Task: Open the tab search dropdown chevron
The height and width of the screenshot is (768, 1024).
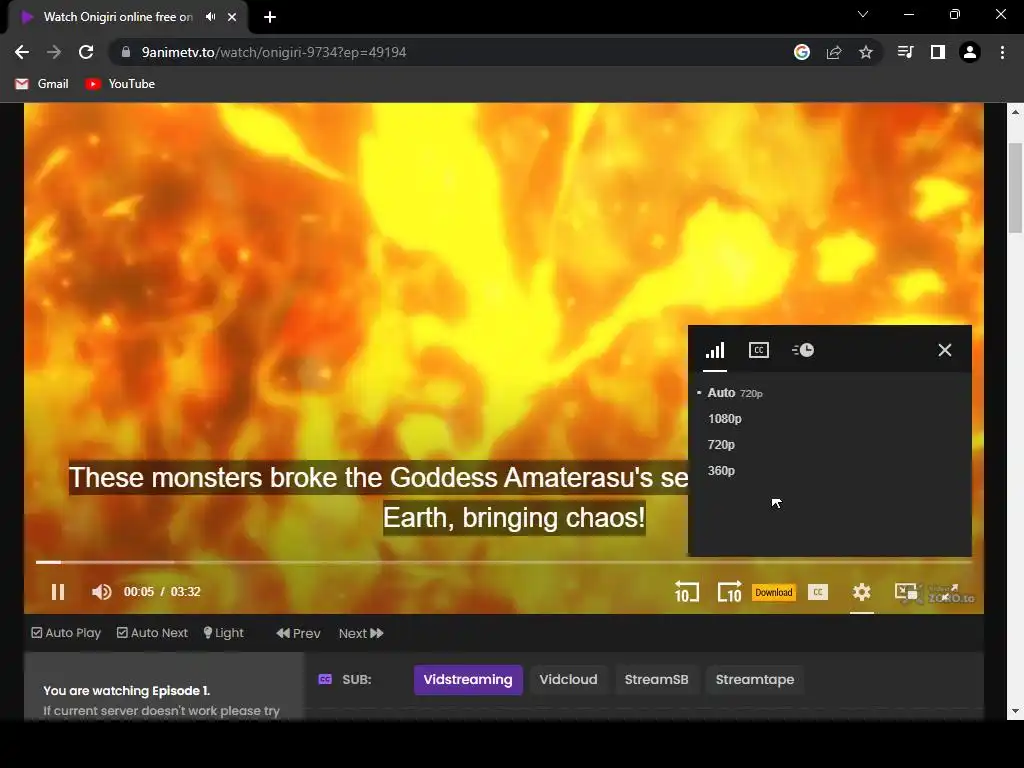Action: (x=863, y=14)
